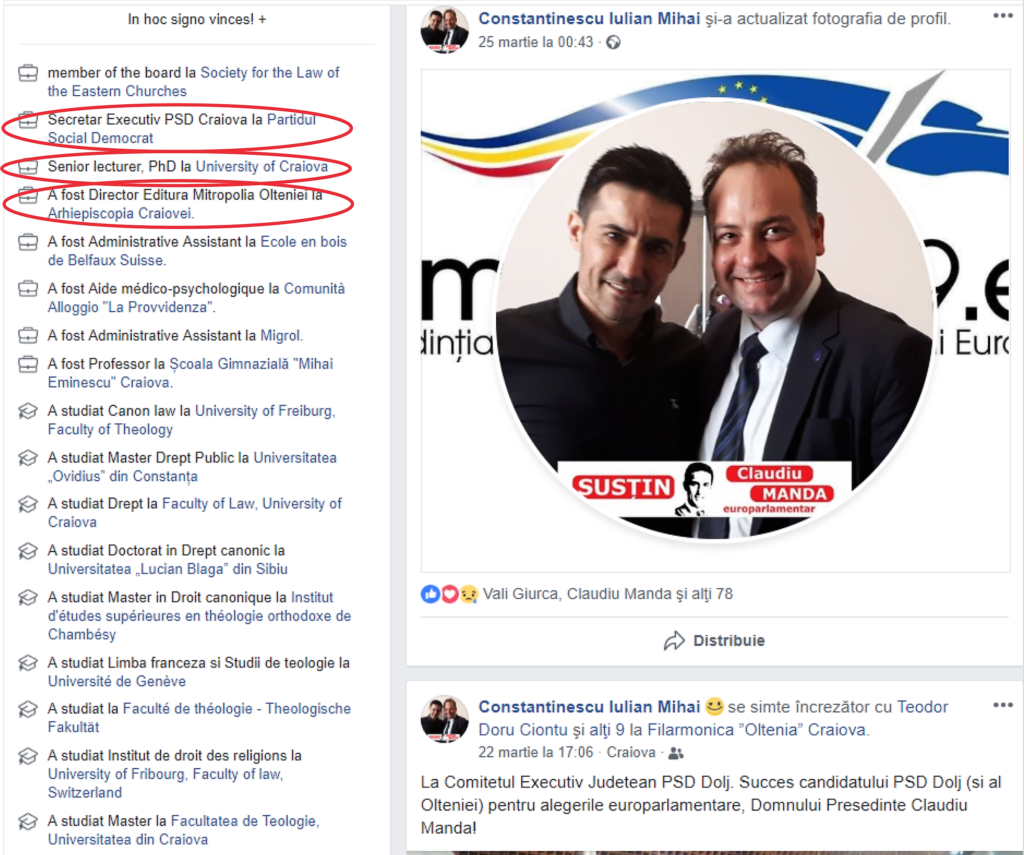Click Distribuie button to share the post

coord(714,641)
